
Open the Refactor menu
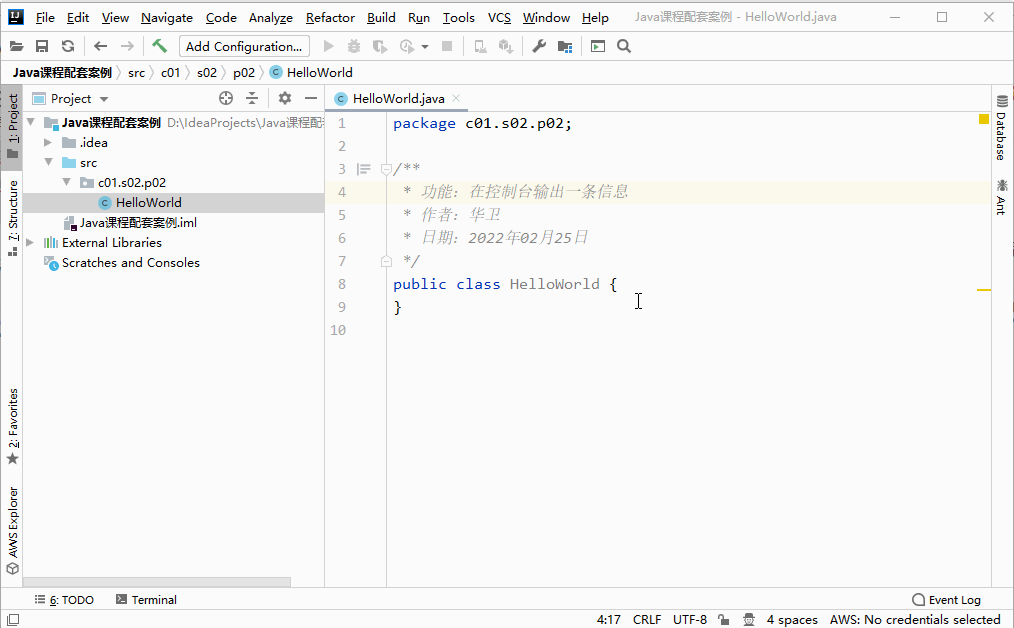pos(330,17)
